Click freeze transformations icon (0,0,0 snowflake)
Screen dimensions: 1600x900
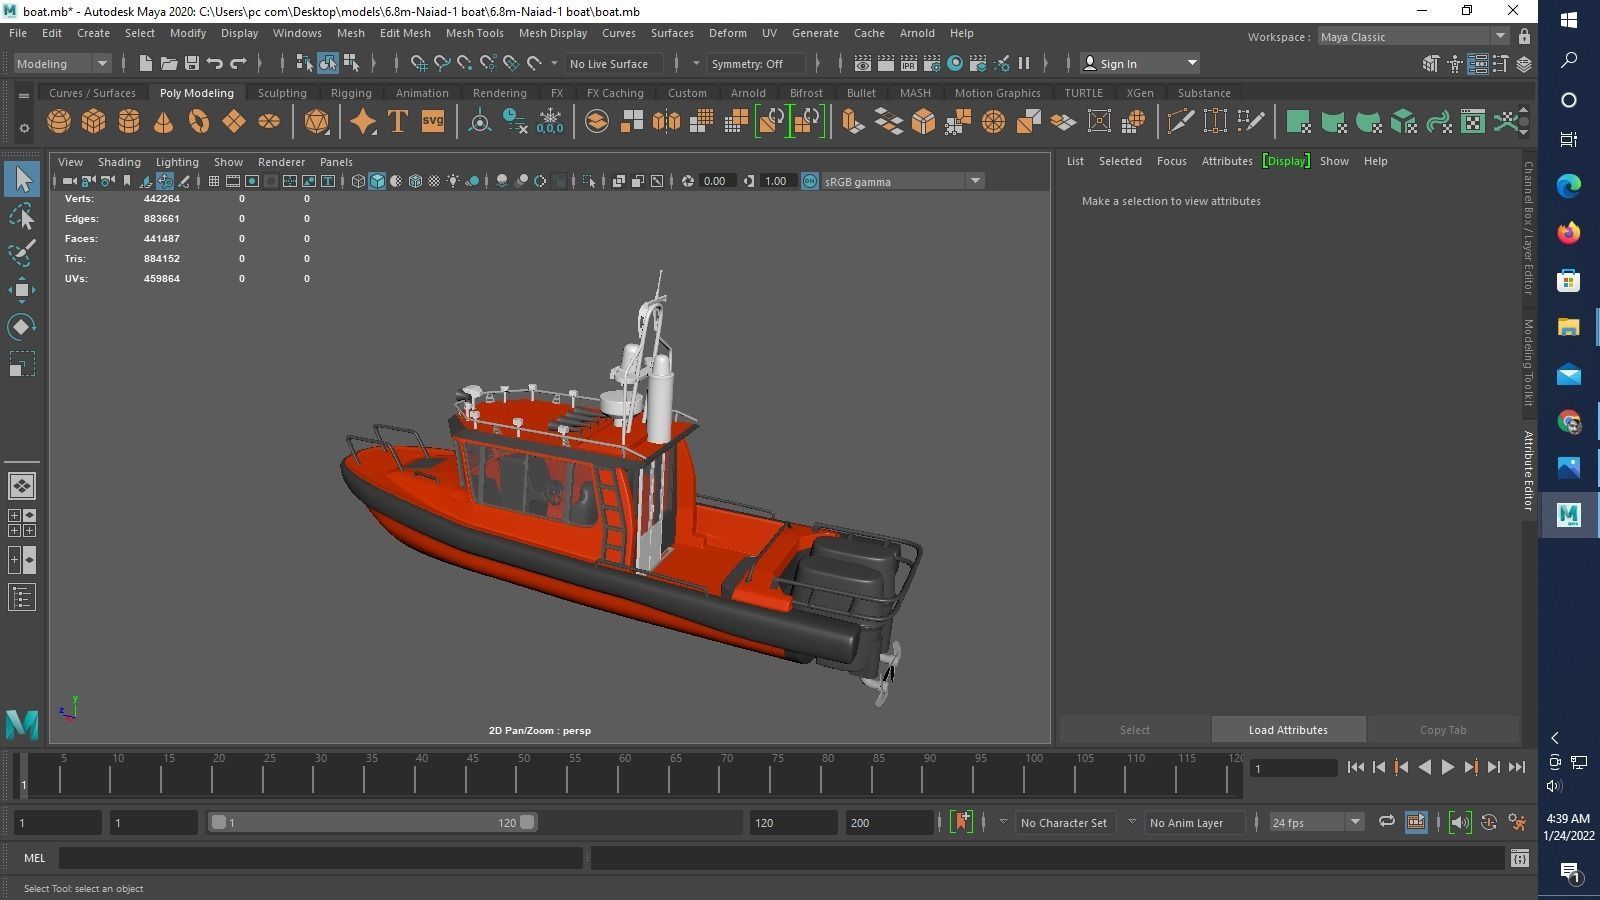click(x=550, y=122)
